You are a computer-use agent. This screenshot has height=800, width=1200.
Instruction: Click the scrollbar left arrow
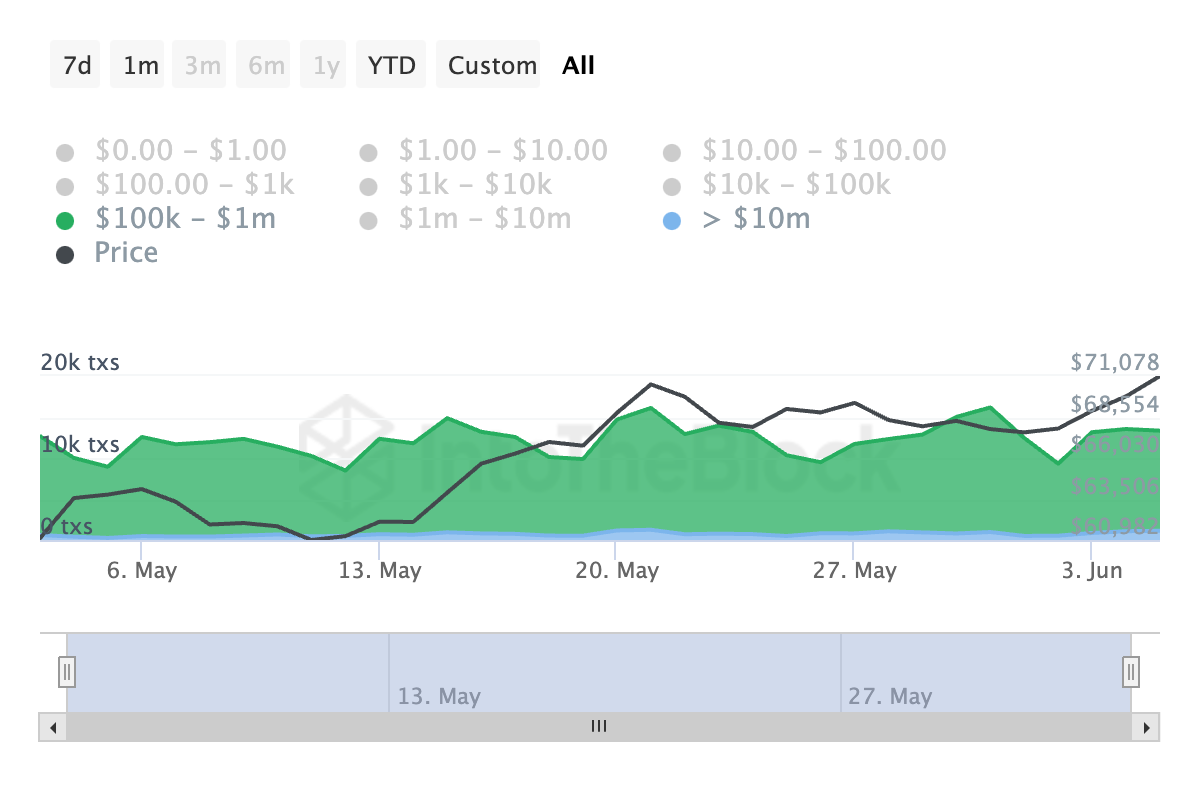pos(53,727)
